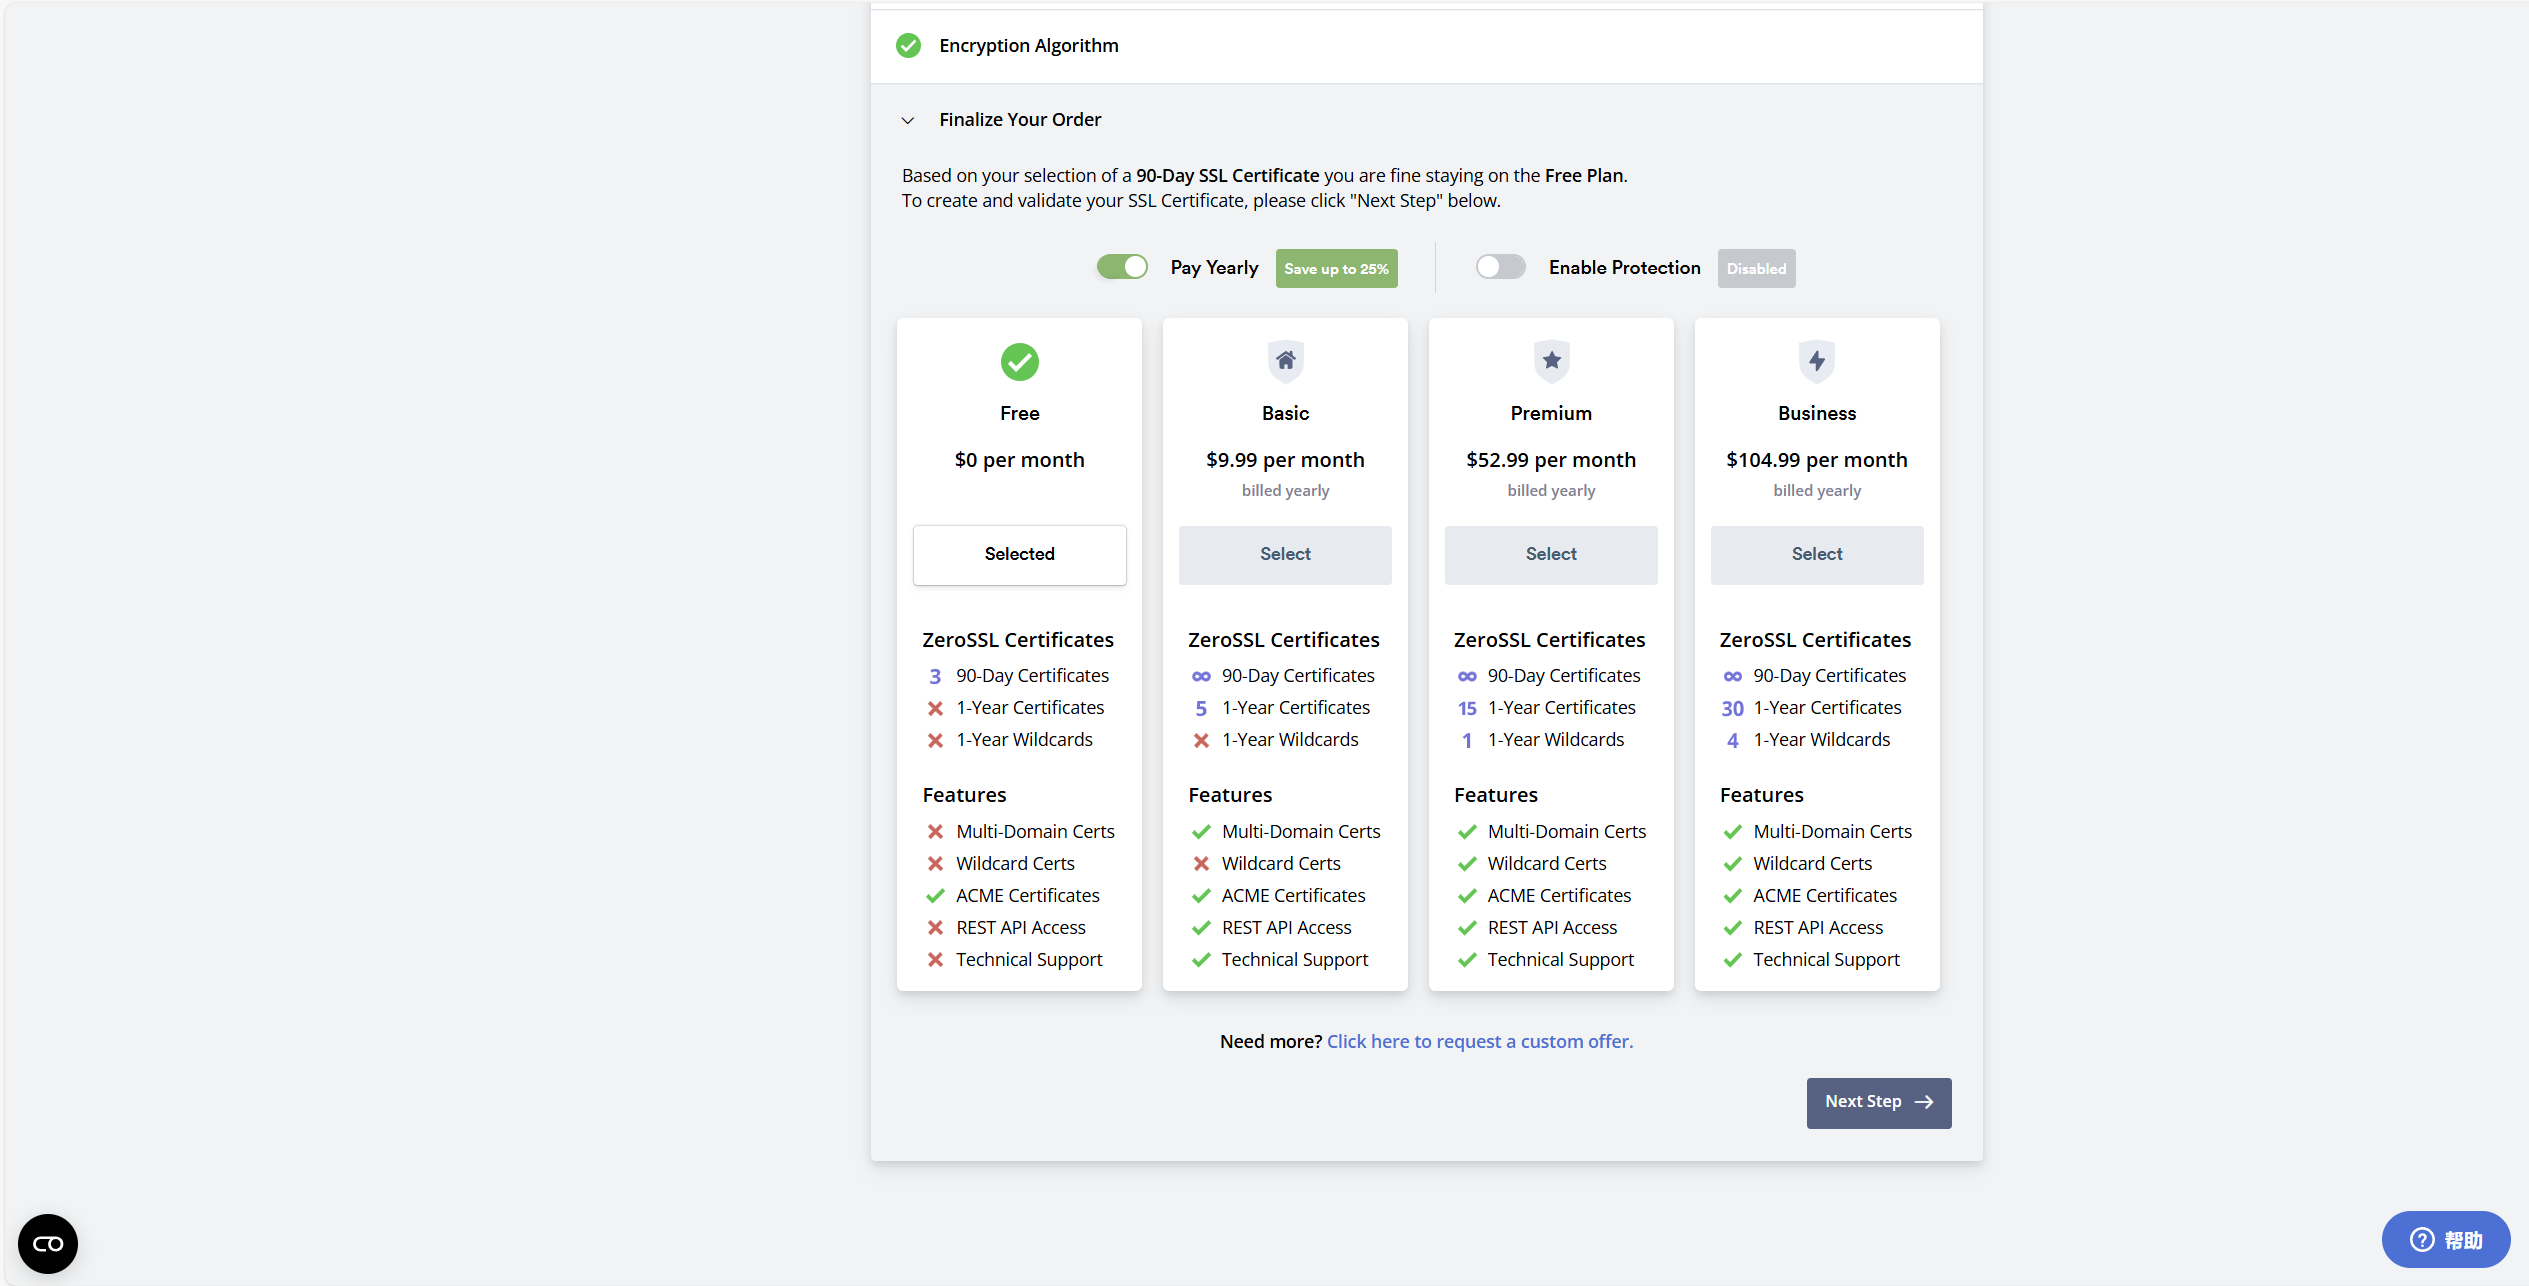This screenshot has height=1286, width=2529.
Task: Select the Premium plan
Action: pos(1551,554)
